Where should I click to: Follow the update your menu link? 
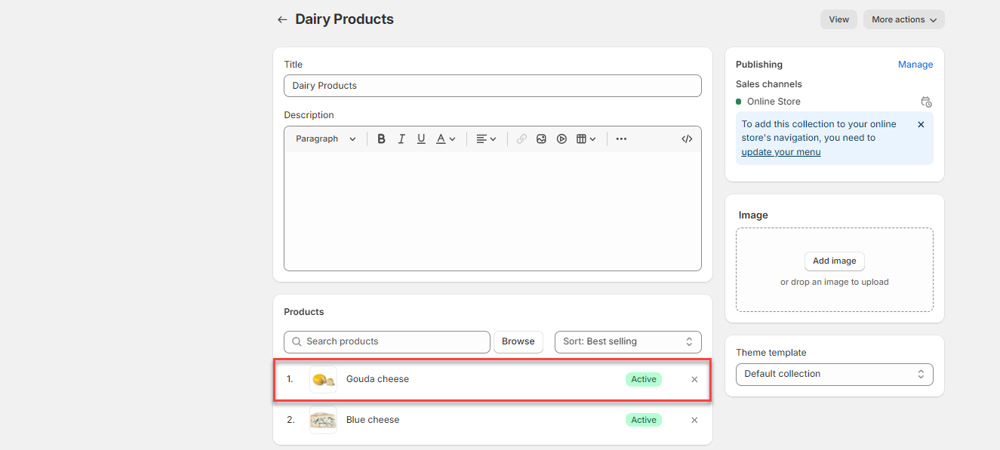781,152
